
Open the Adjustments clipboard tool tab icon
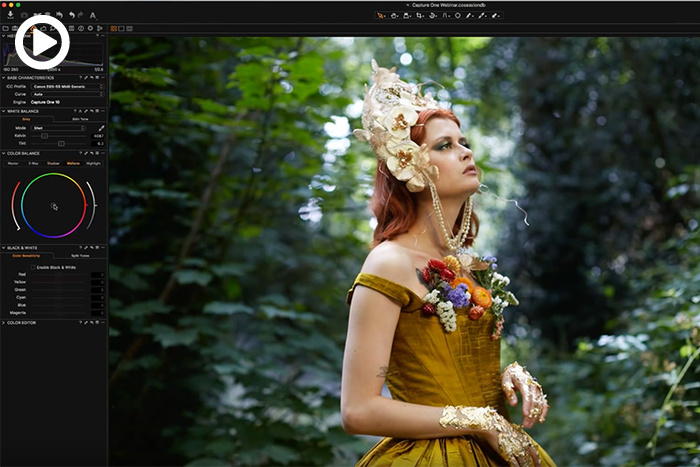pyautogui.click(x=71, y=29)
